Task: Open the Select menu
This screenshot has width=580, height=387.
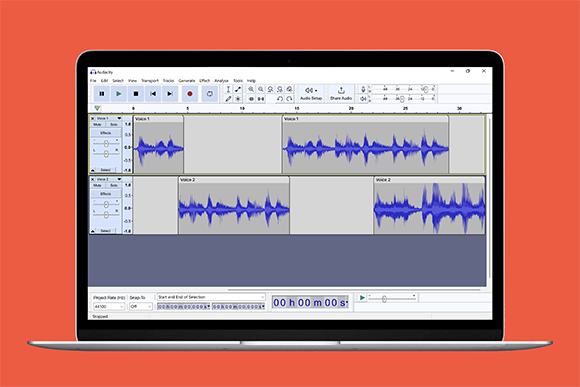Action: click(118, 81)
